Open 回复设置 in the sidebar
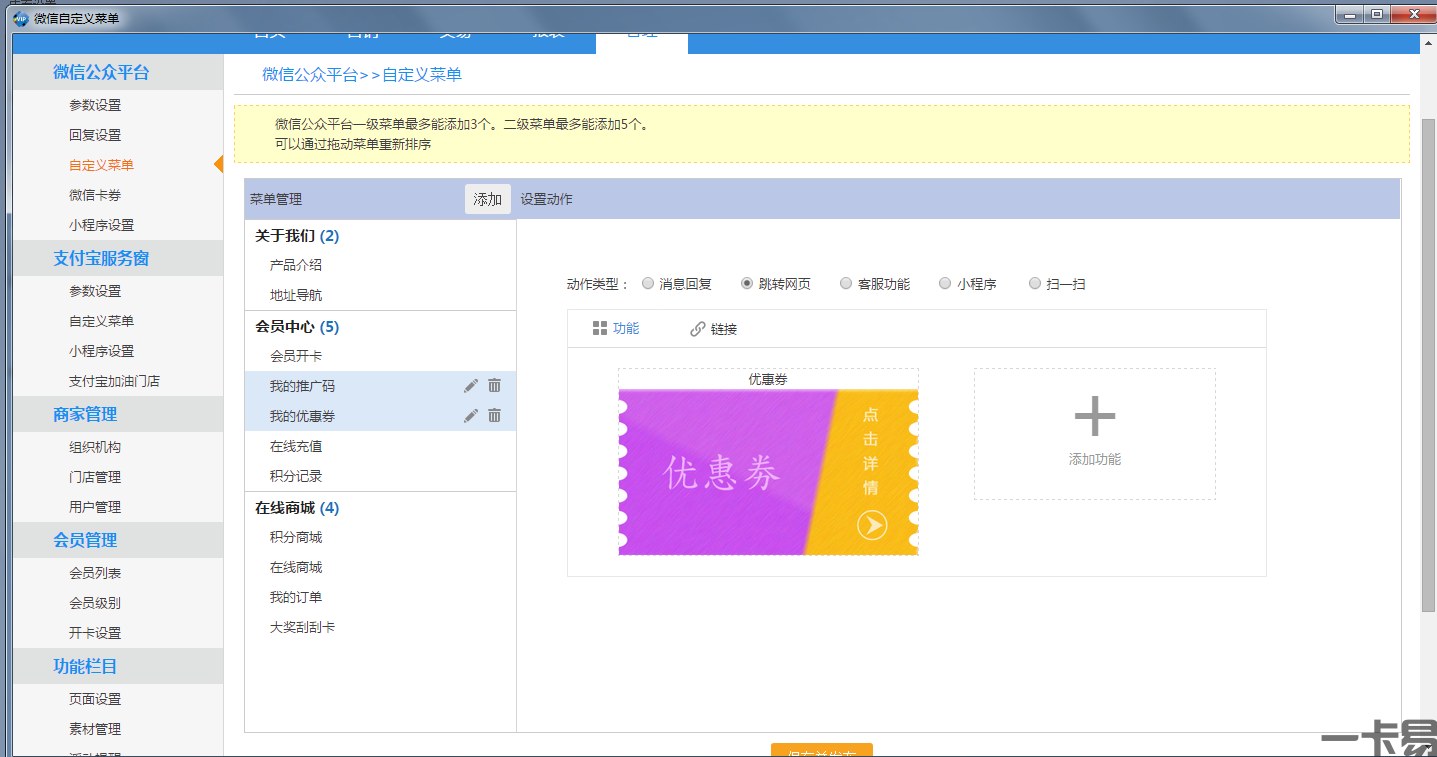This screenshot has width=1437, height=757. point(95,135)
